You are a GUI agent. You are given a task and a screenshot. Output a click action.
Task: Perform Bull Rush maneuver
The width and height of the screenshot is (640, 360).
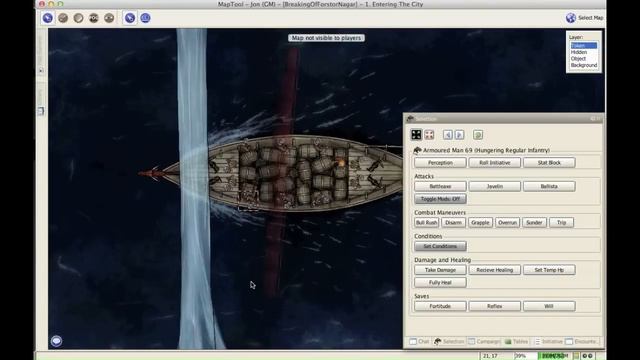point(426,222)
